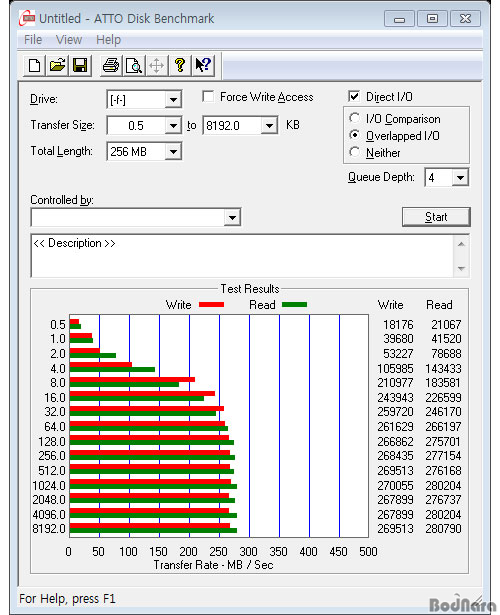Image resolution: width=500 pixels, height=615 pixels.
Task: Save results using the floppy disk icon
Action: (x=80, y=65)
